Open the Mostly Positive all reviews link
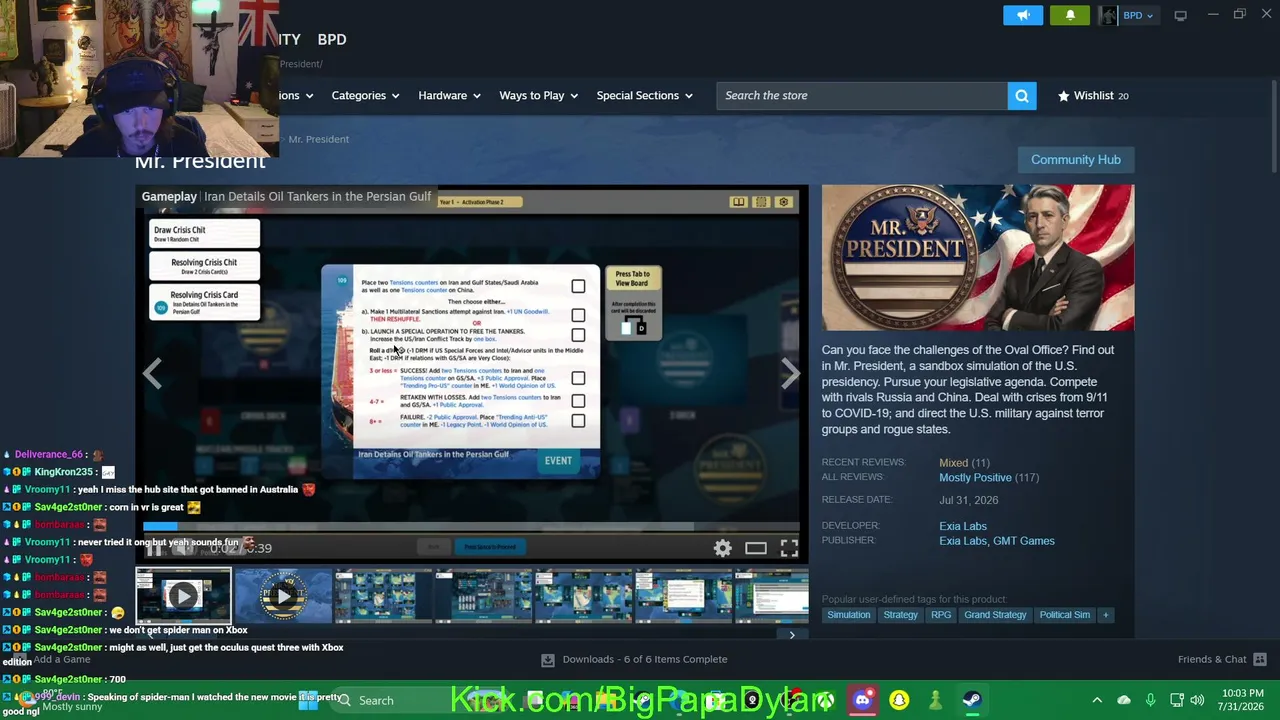The width and height of the screenshot is (1280, 720). 975,478
